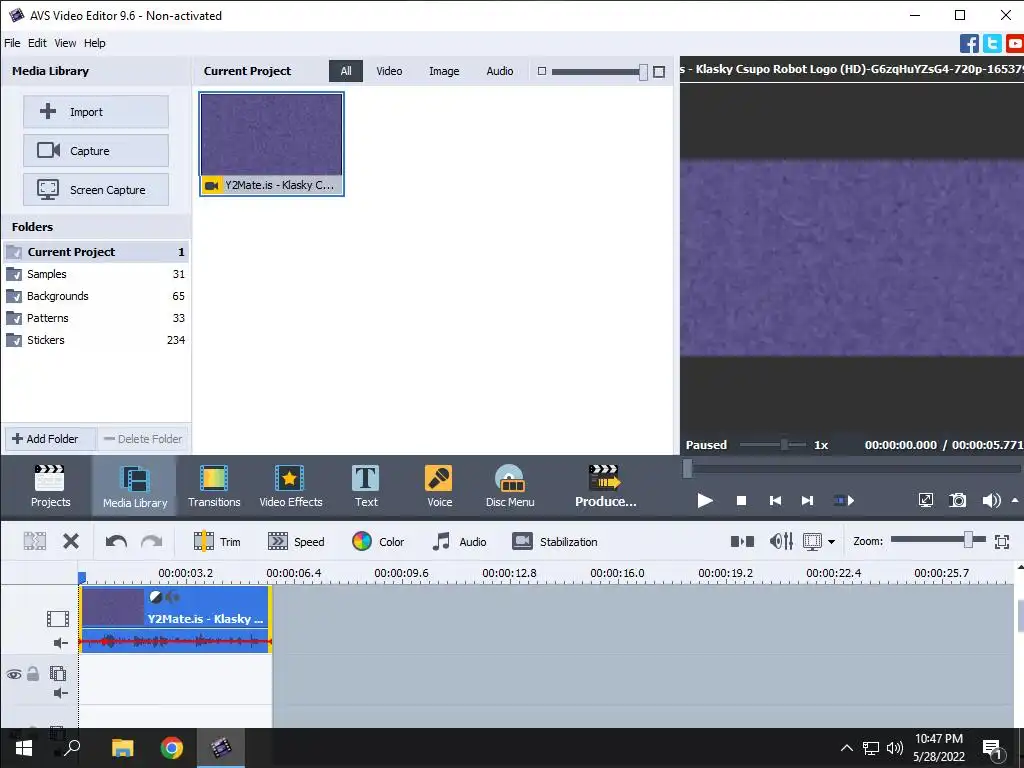This screenshot has height=768, width=1024.
Task: Open Facebook link icon
Action: click(x=969, y=43)
